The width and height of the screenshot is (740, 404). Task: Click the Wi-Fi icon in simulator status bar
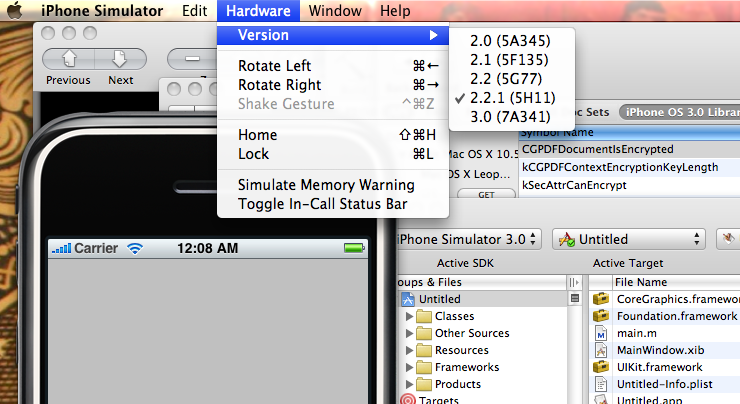tap(135, 248)
